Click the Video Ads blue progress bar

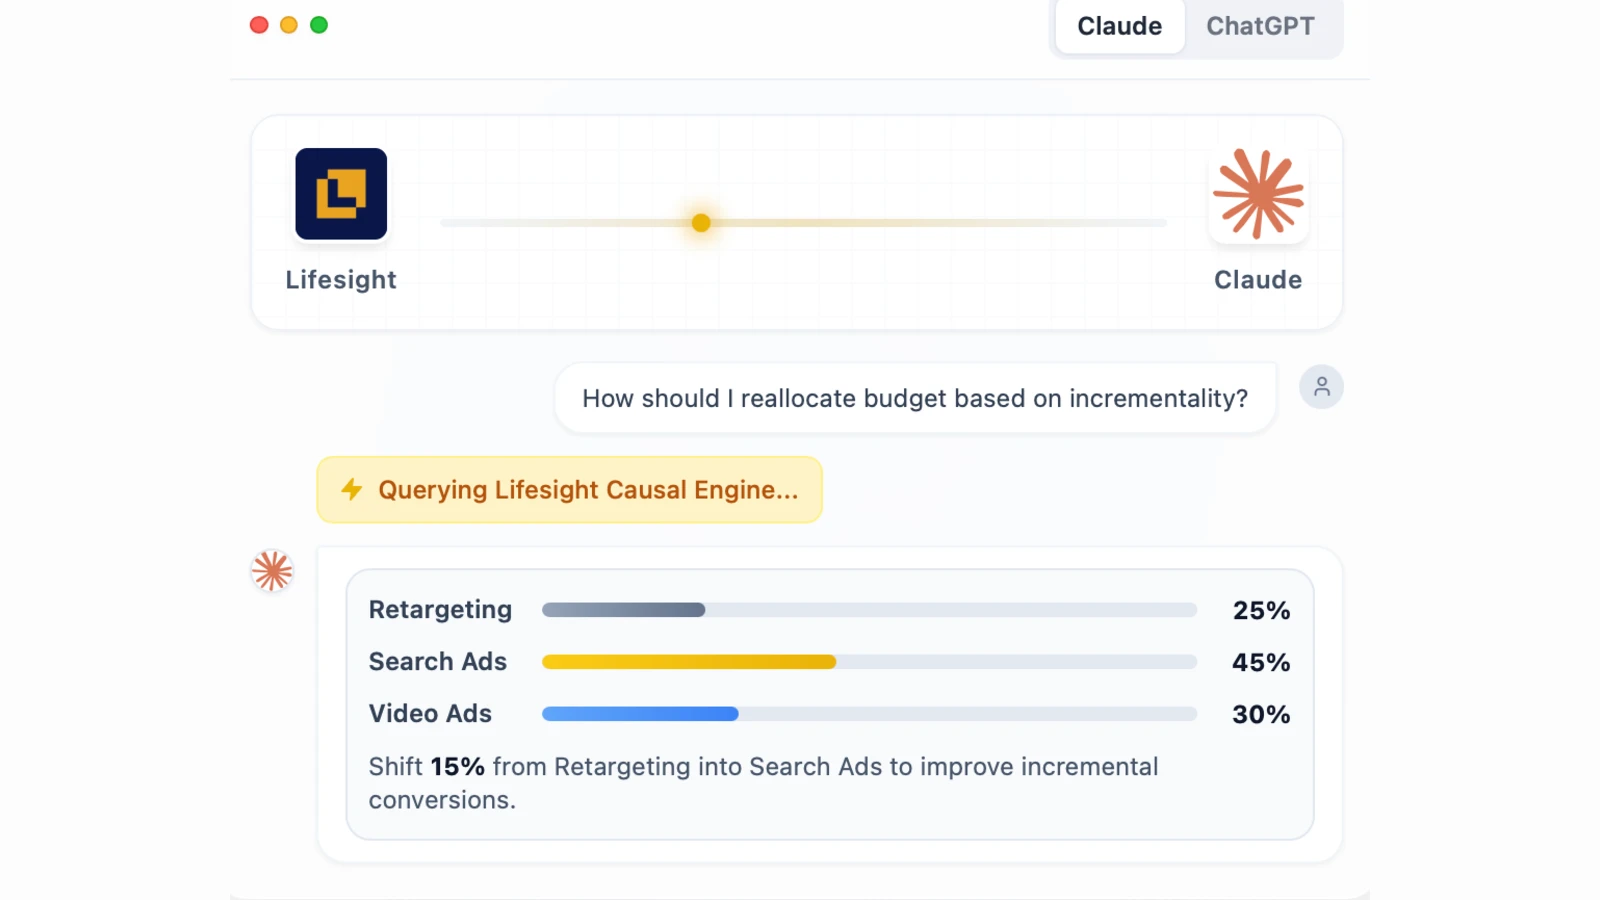(869, 714)
